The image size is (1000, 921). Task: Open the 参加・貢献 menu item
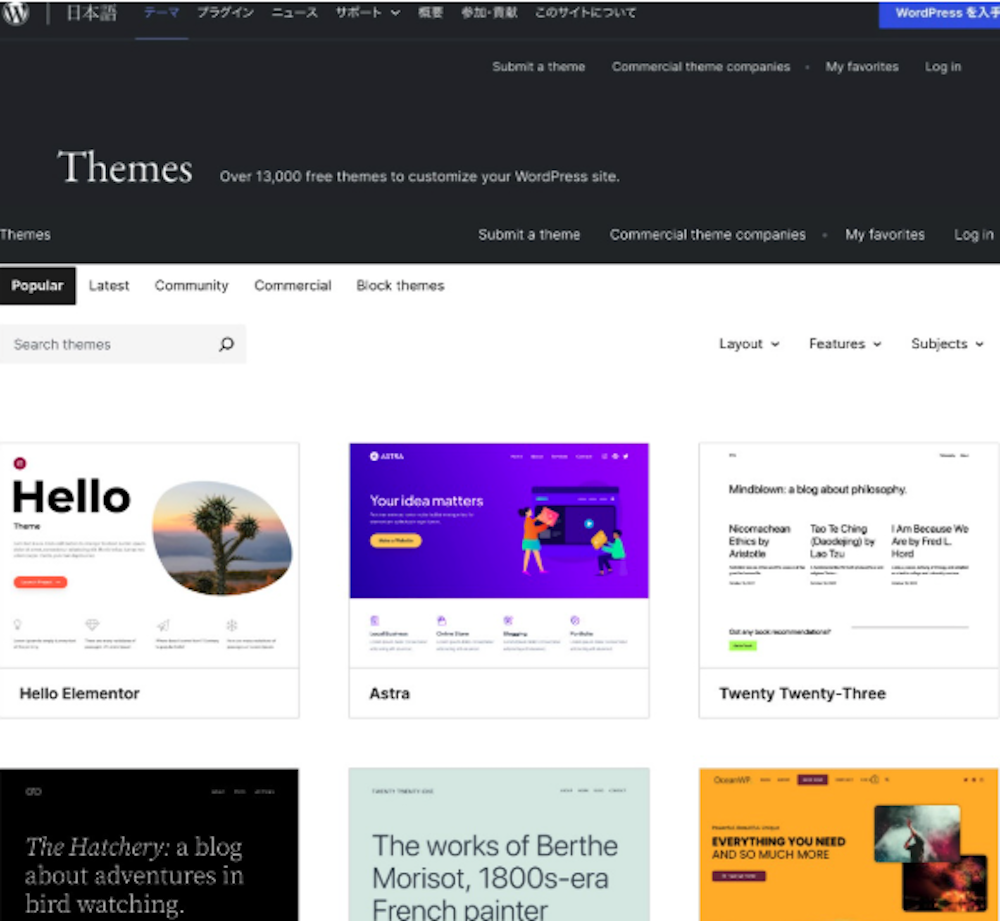coord(489,13)
